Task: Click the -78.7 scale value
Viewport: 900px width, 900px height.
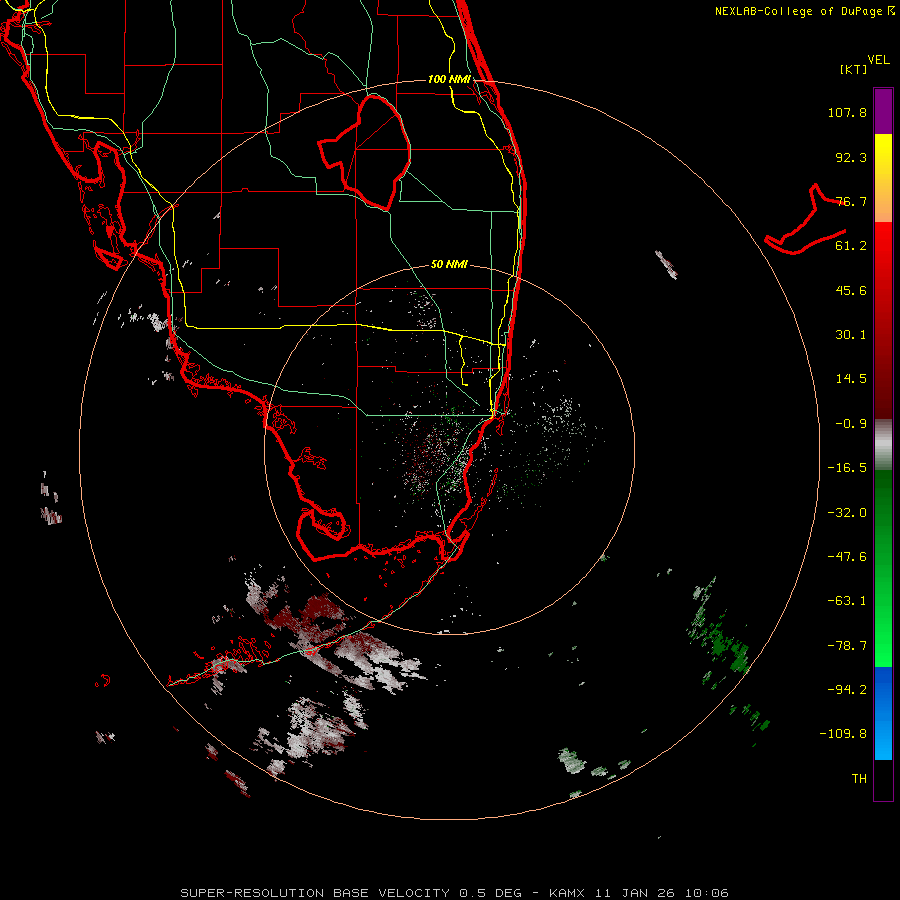Action: coord(847,646)
